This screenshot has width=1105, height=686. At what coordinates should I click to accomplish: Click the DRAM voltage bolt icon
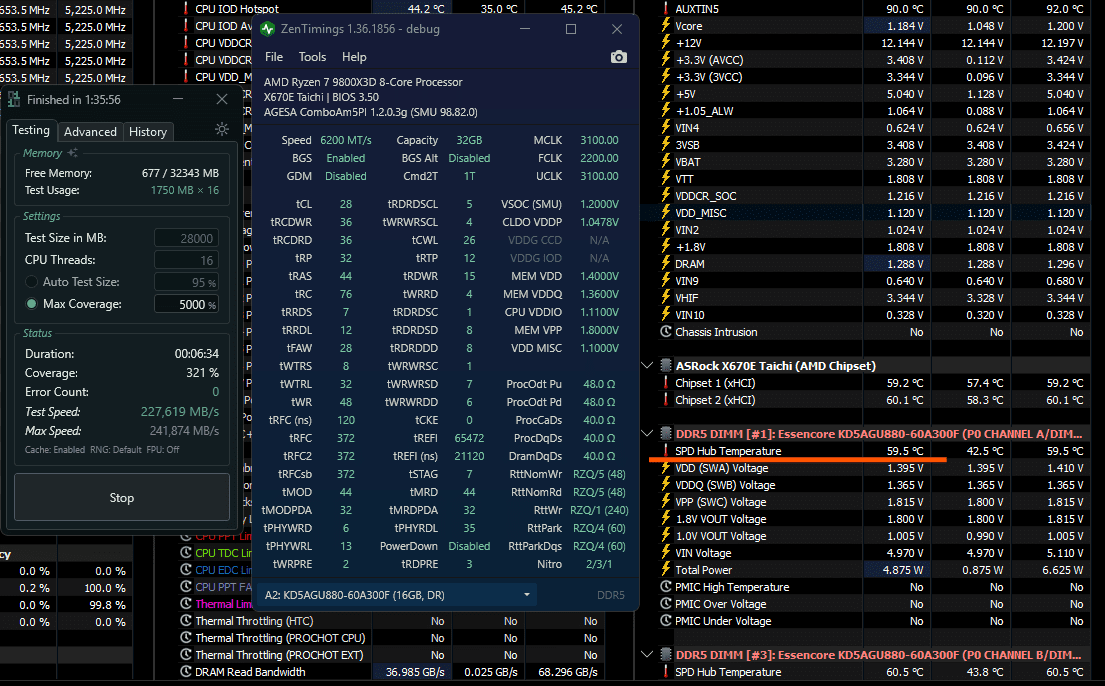click(665, 264)
